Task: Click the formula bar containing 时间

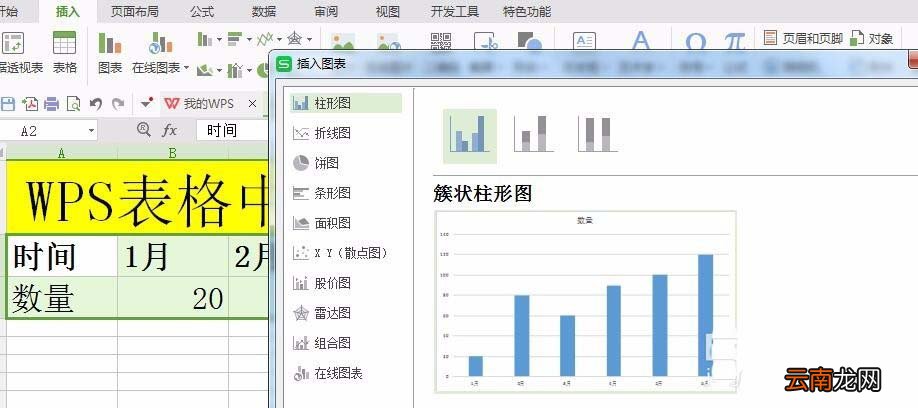Action: point(232,130)
